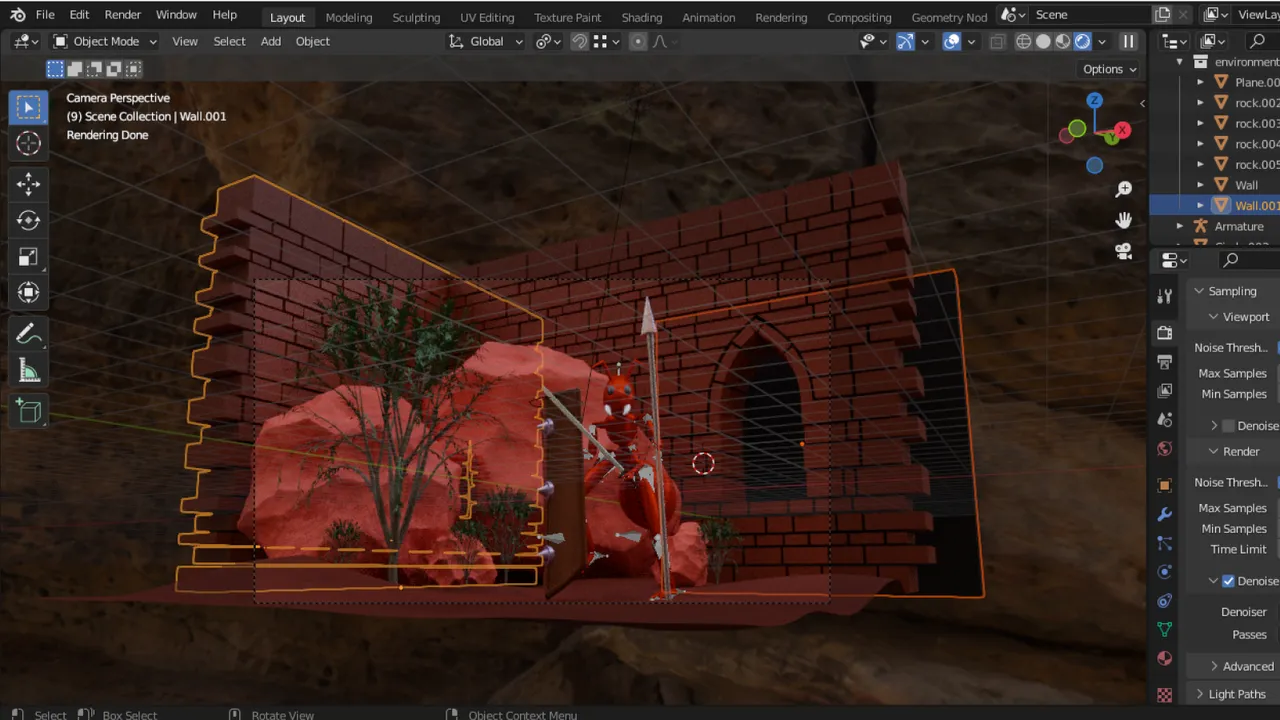Open the Object properties tab
The height and width of the screenshot is (720, 1280).
pos(1164,485)
